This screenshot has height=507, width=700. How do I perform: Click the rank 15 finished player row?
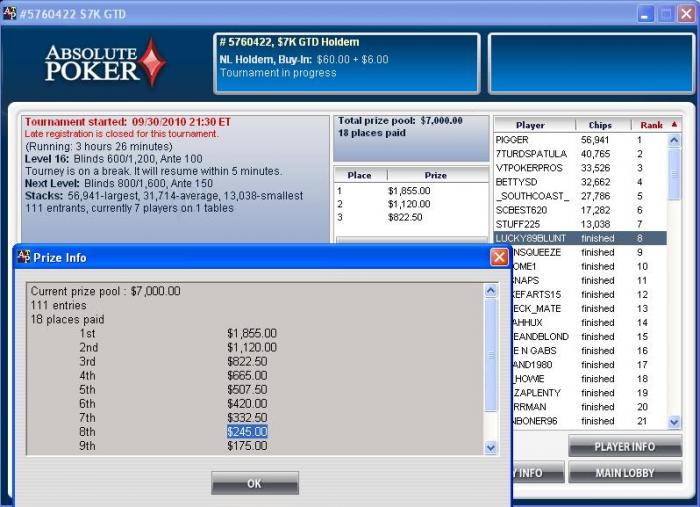coord(589,337)
